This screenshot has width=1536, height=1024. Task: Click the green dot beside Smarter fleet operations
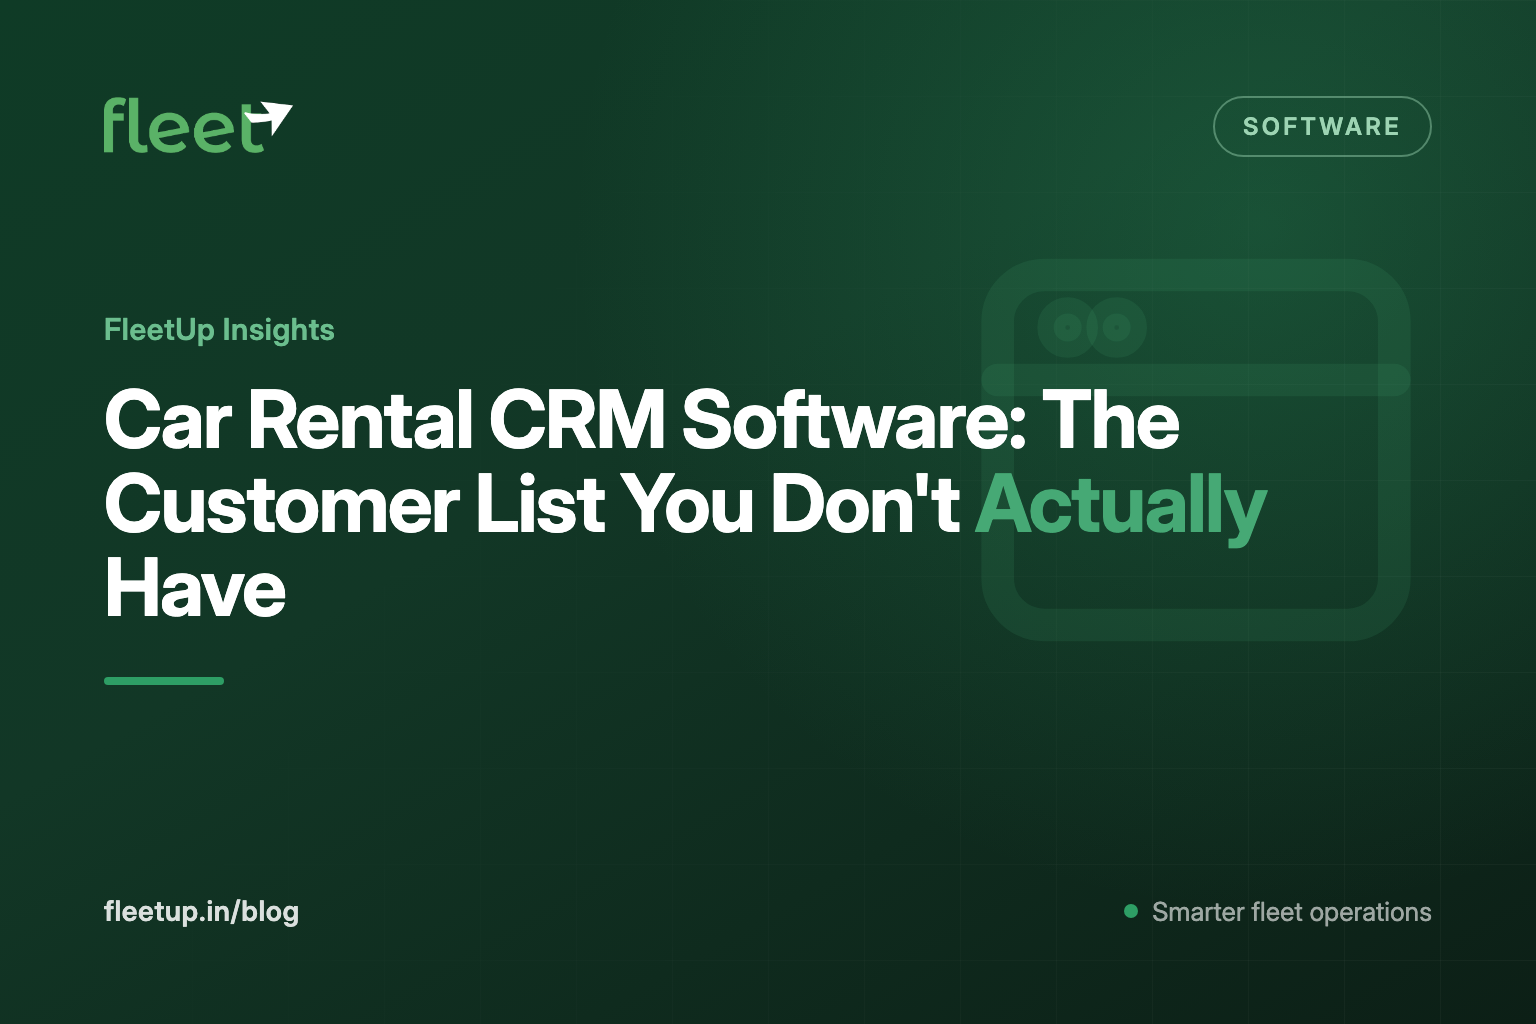(1131, 911)
